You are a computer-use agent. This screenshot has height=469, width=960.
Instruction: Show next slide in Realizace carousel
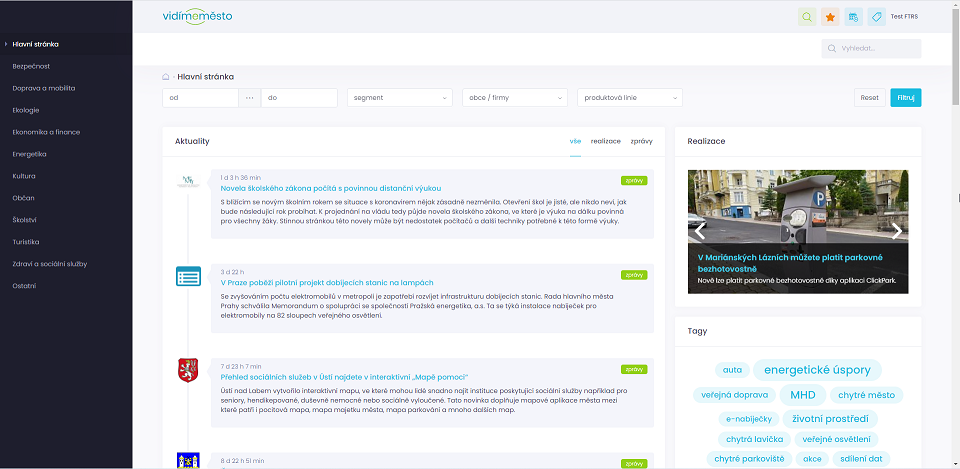click(x=897, y=230)
